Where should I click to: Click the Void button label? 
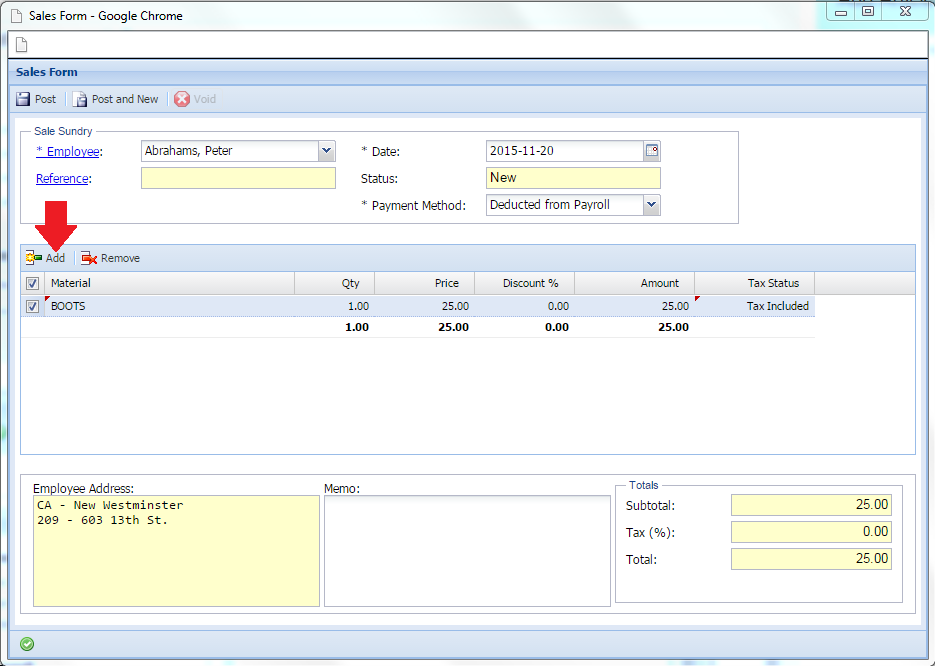coord(205,99)
